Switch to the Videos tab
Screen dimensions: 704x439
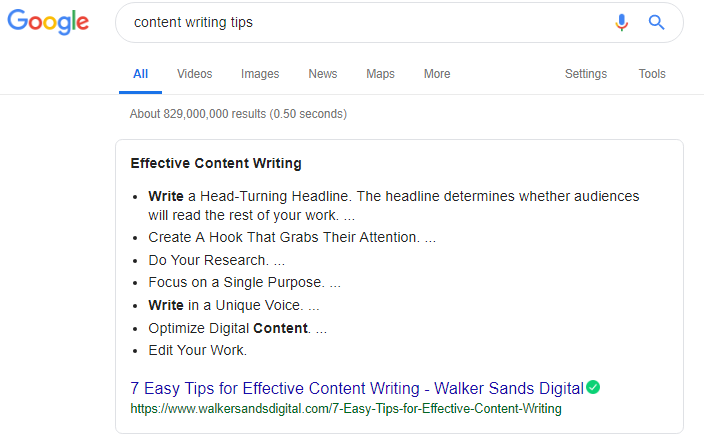coord(194,74)
